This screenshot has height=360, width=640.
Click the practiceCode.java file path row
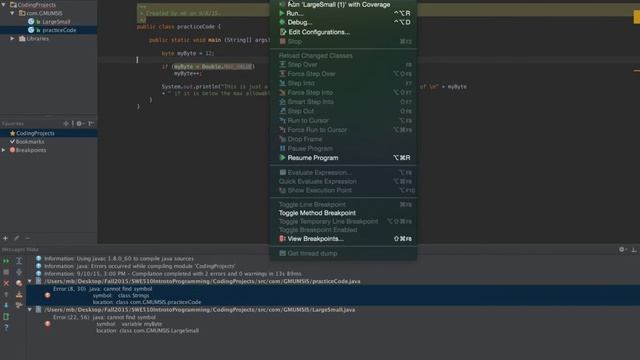click(202, 282)
